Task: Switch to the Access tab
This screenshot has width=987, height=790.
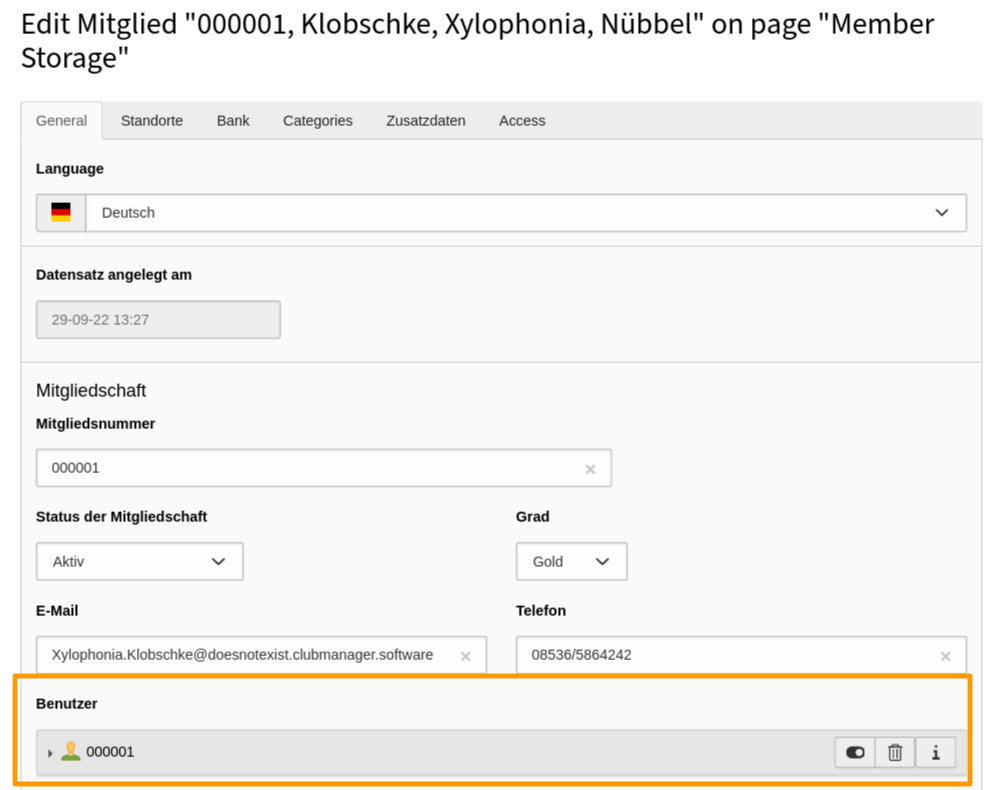Action: 521,120
